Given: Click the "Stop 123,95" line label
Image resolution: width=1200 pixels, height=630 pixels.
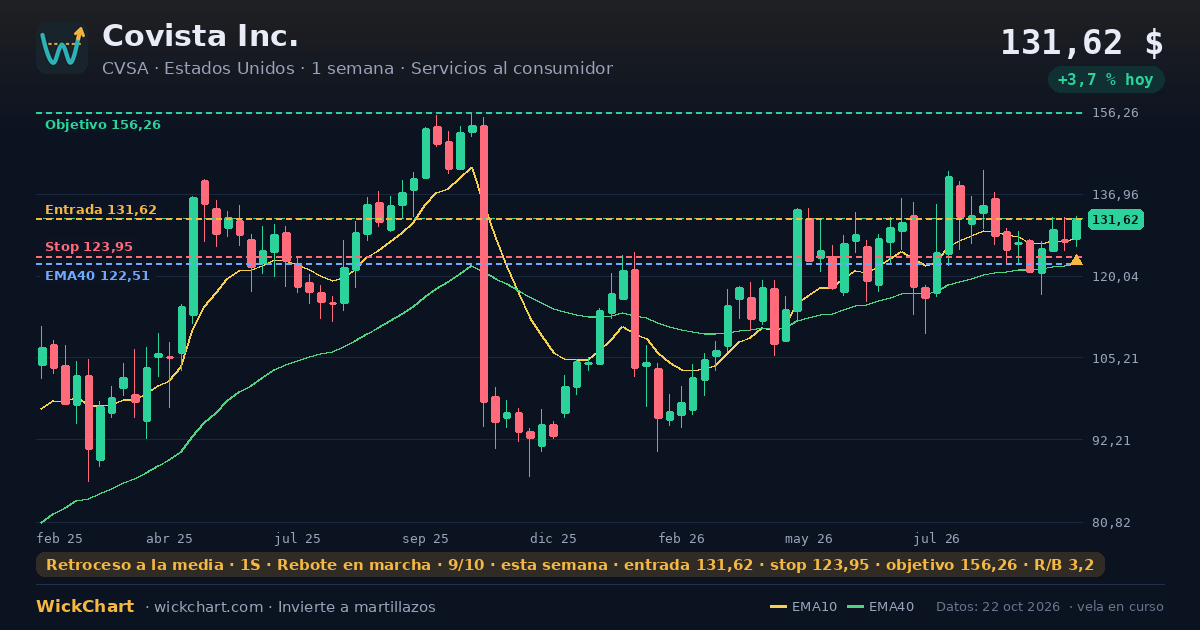Looking at the screenshot, I should [x=89, y=247].
